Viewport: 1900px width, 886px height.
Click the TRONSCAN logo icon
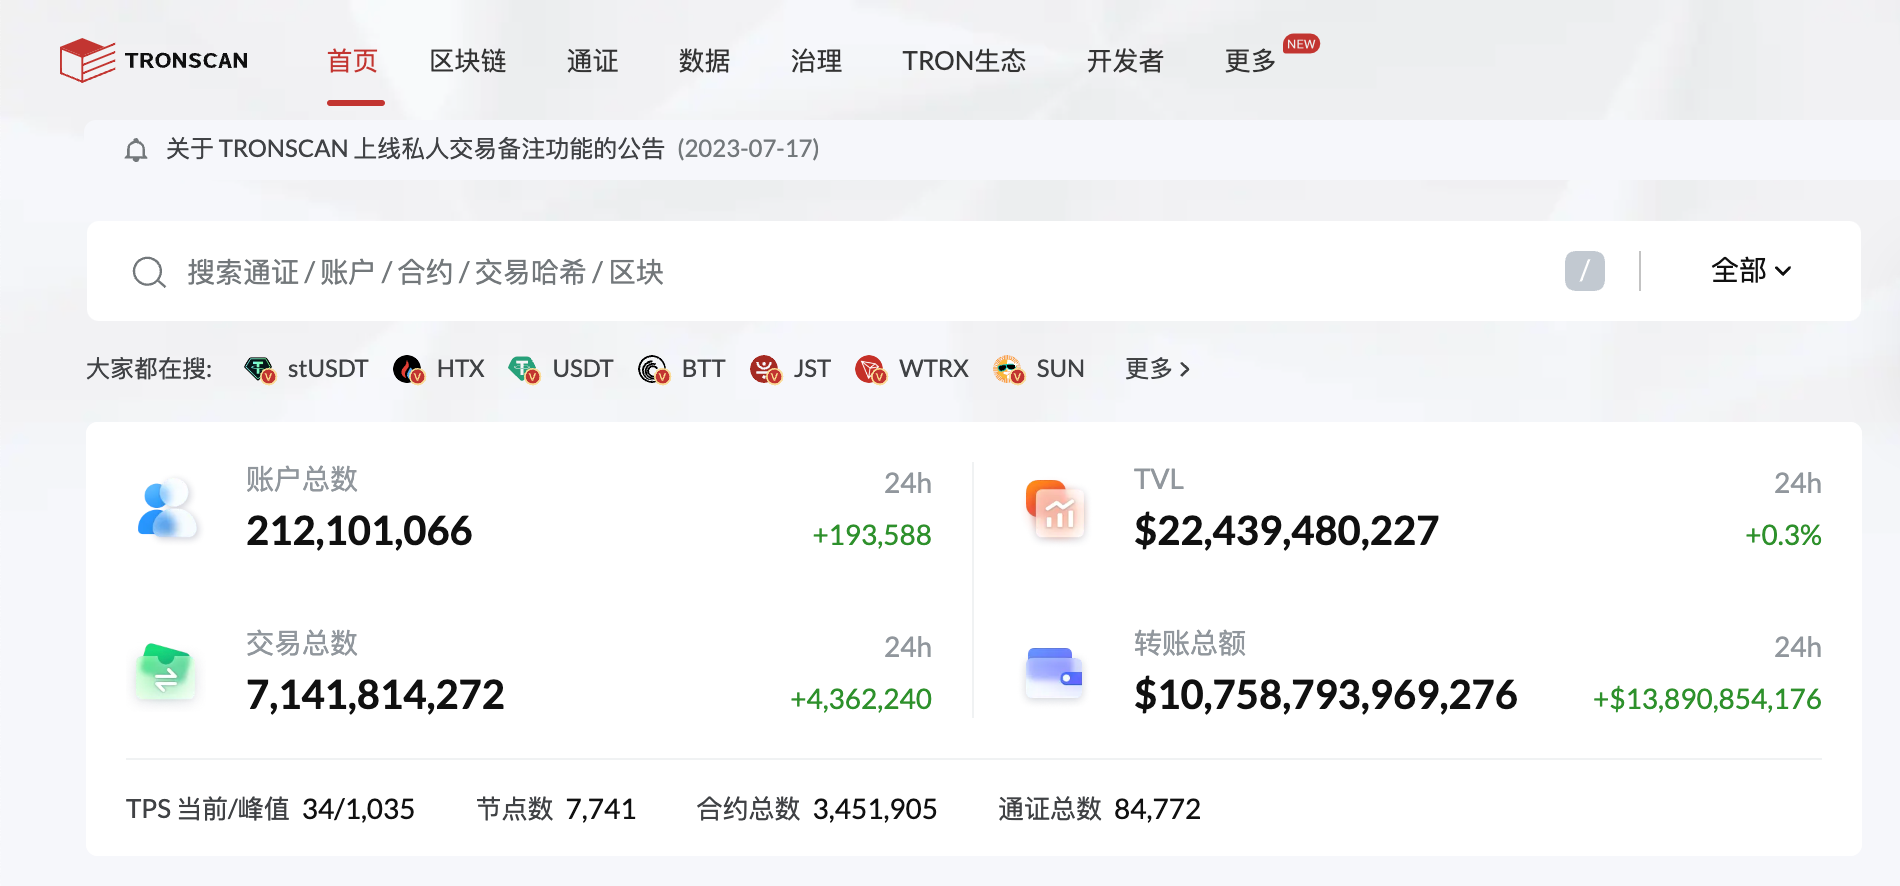88,61
